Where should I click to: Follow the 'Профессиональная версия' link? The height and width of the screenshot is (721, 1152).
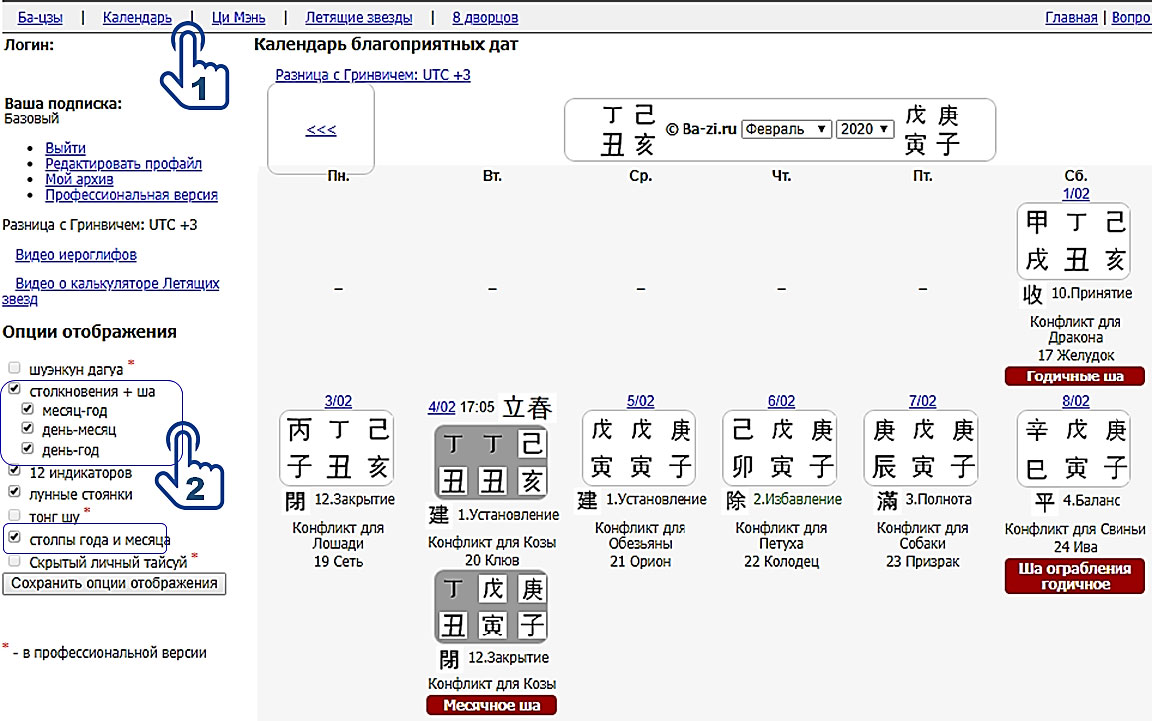(x=131, y=195)
